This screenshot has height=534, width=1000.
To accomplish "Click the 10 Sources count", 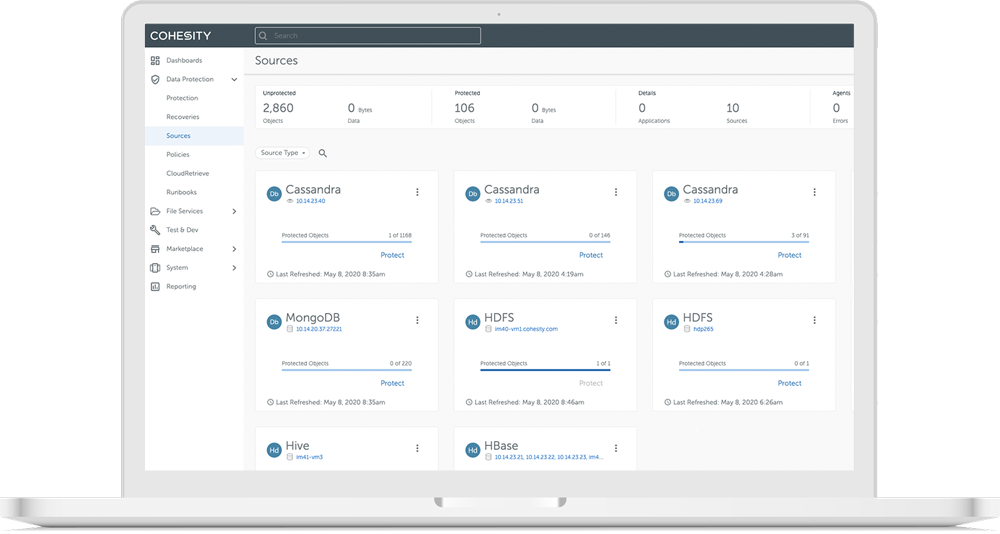I will [733, 108].
